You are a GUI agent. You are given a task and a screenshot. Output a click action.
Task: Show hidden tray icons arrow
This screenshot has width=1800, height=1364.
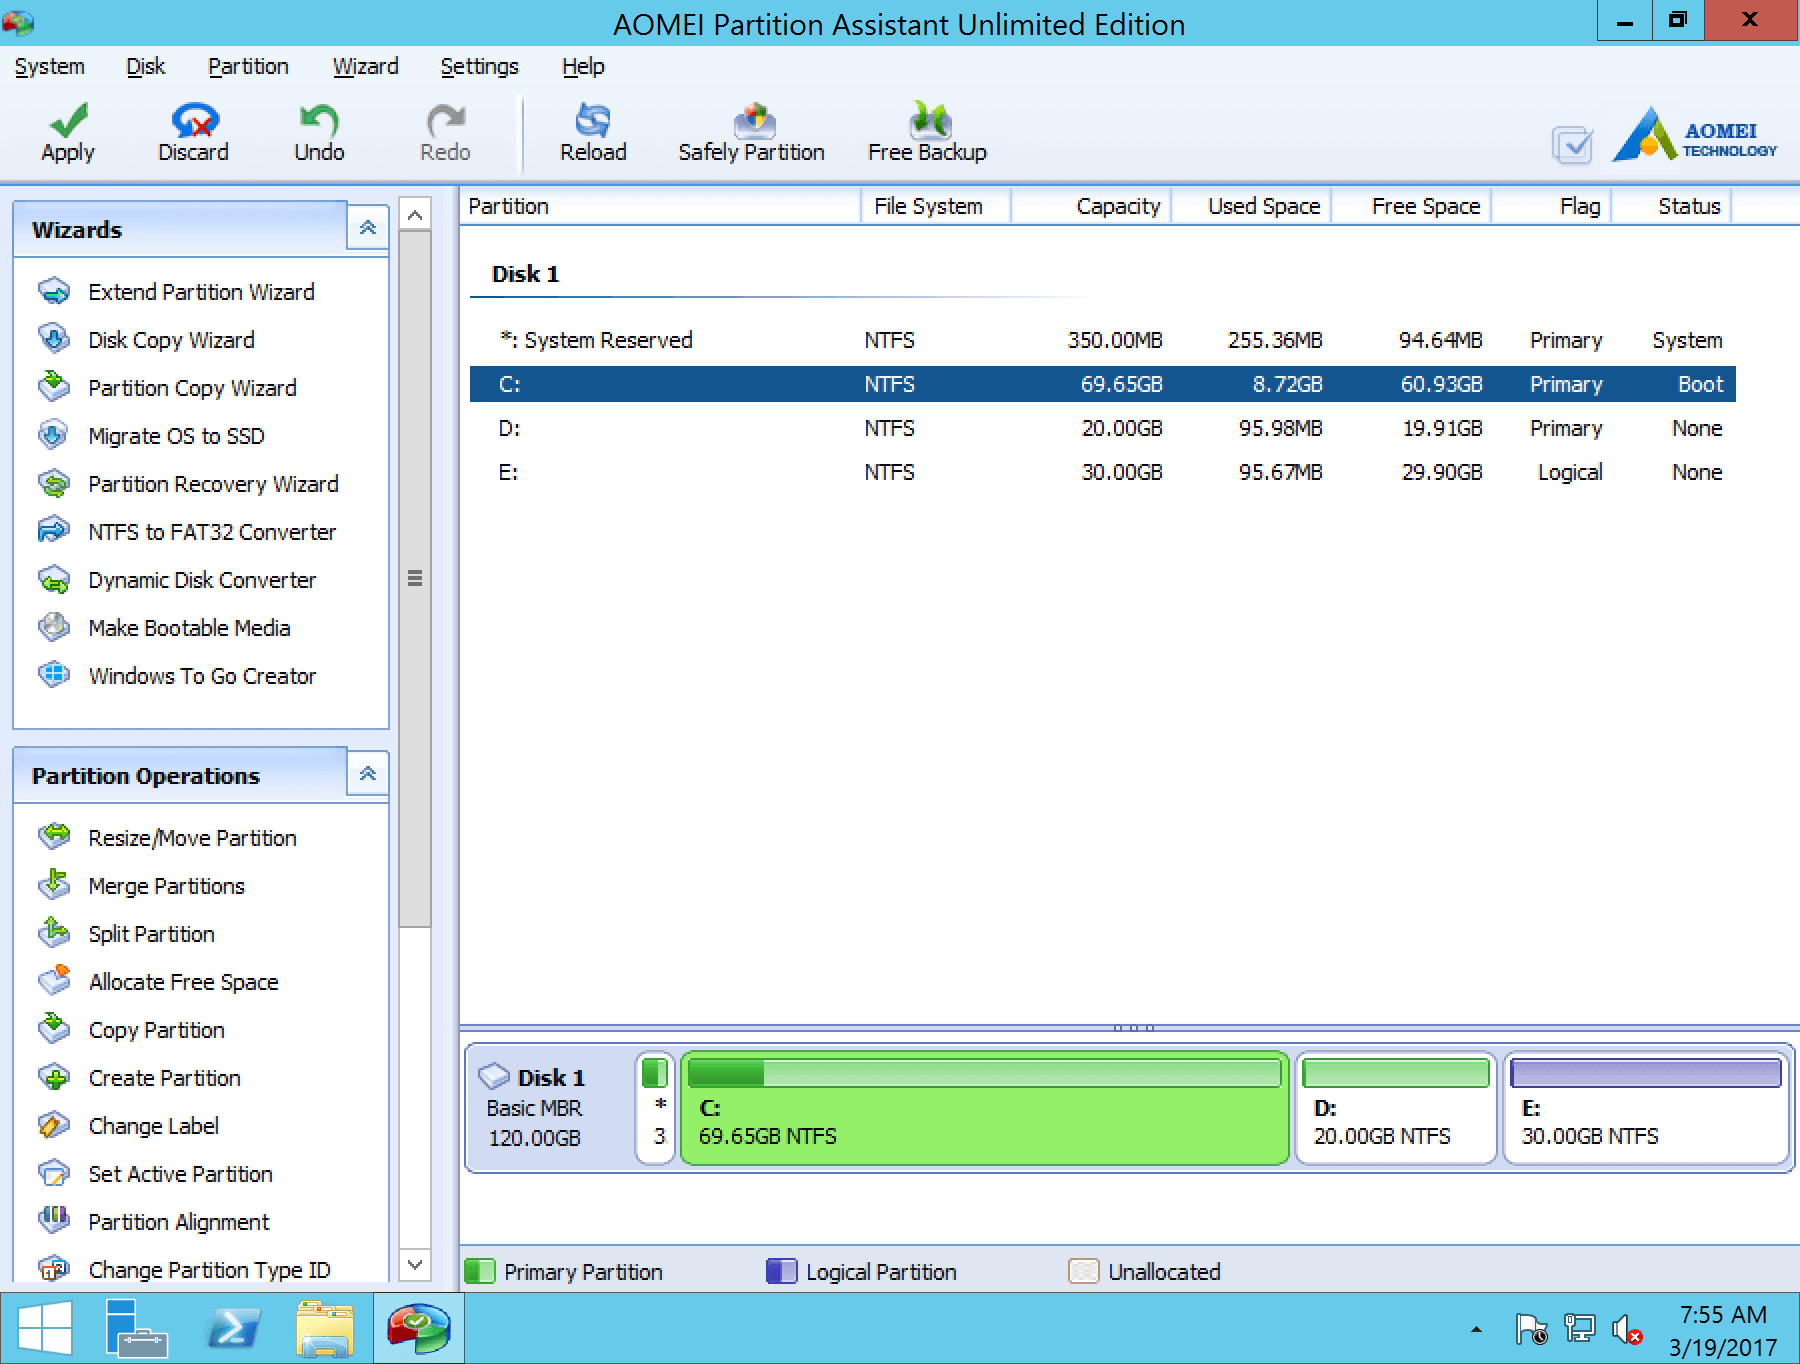[x=1476, y=1329]
